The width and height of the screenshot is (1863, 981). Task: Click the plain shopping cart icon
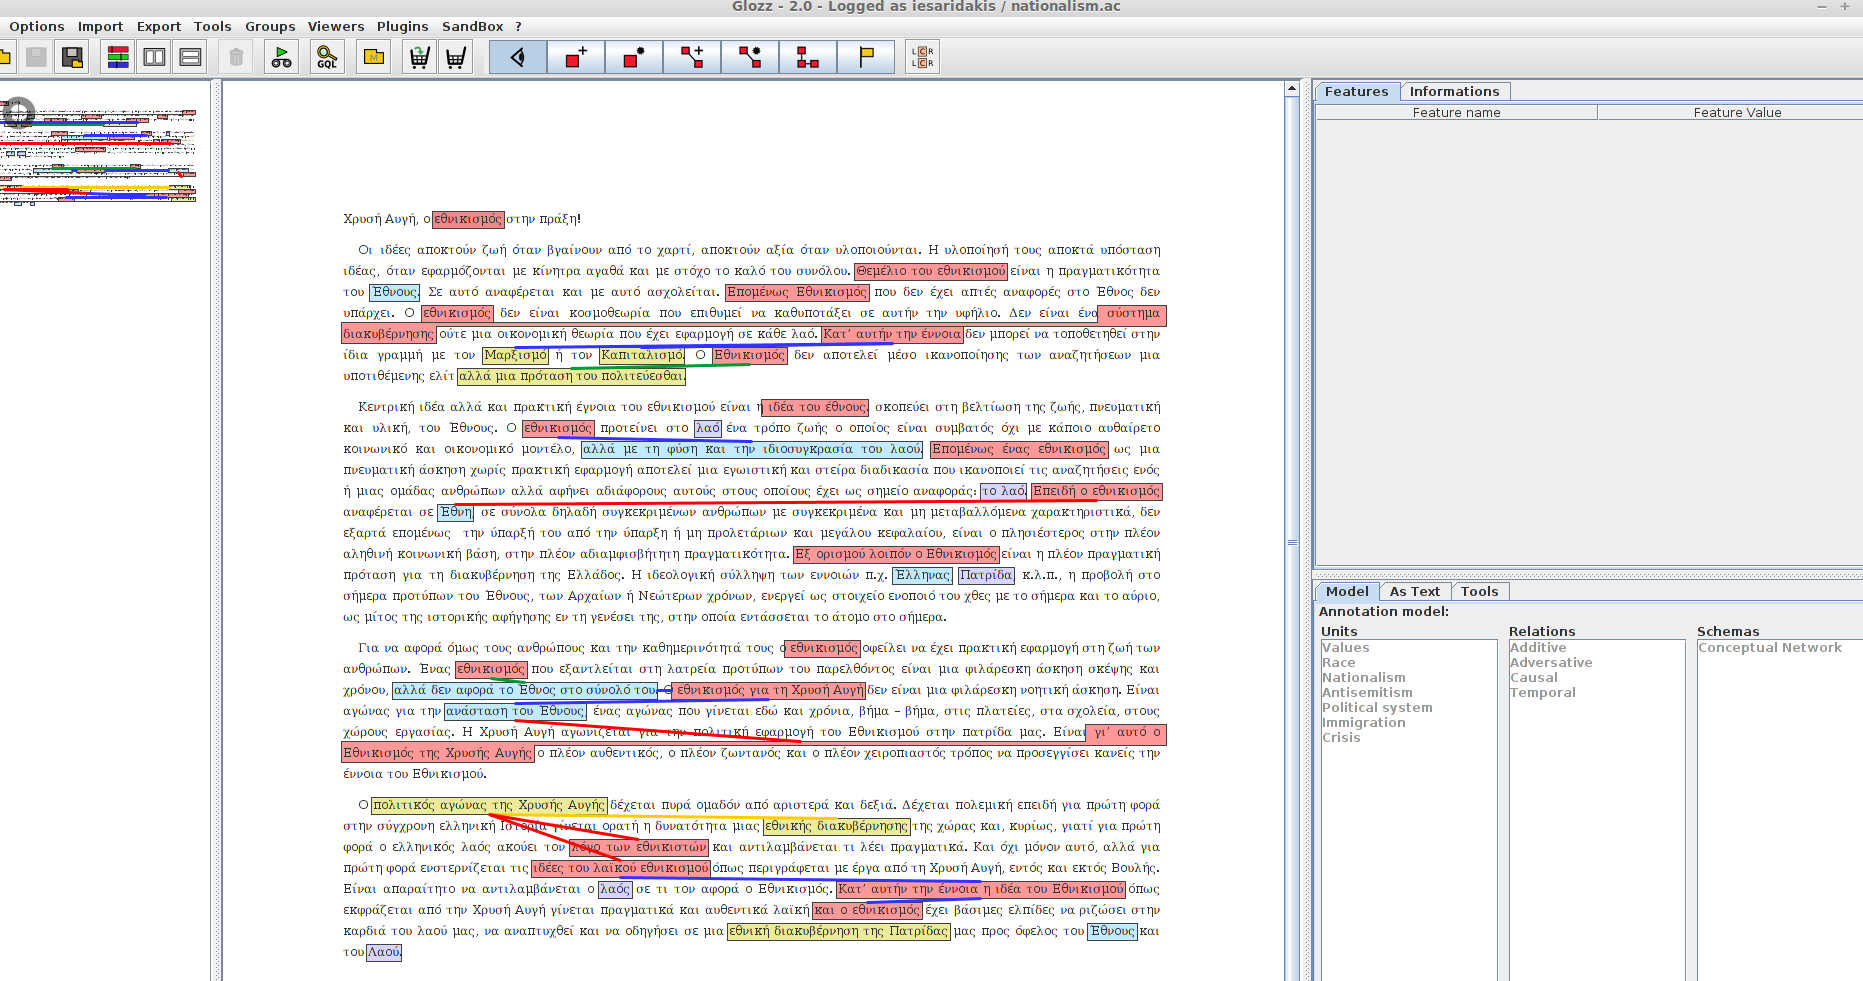pyautogui.click(x=455, y=57)
